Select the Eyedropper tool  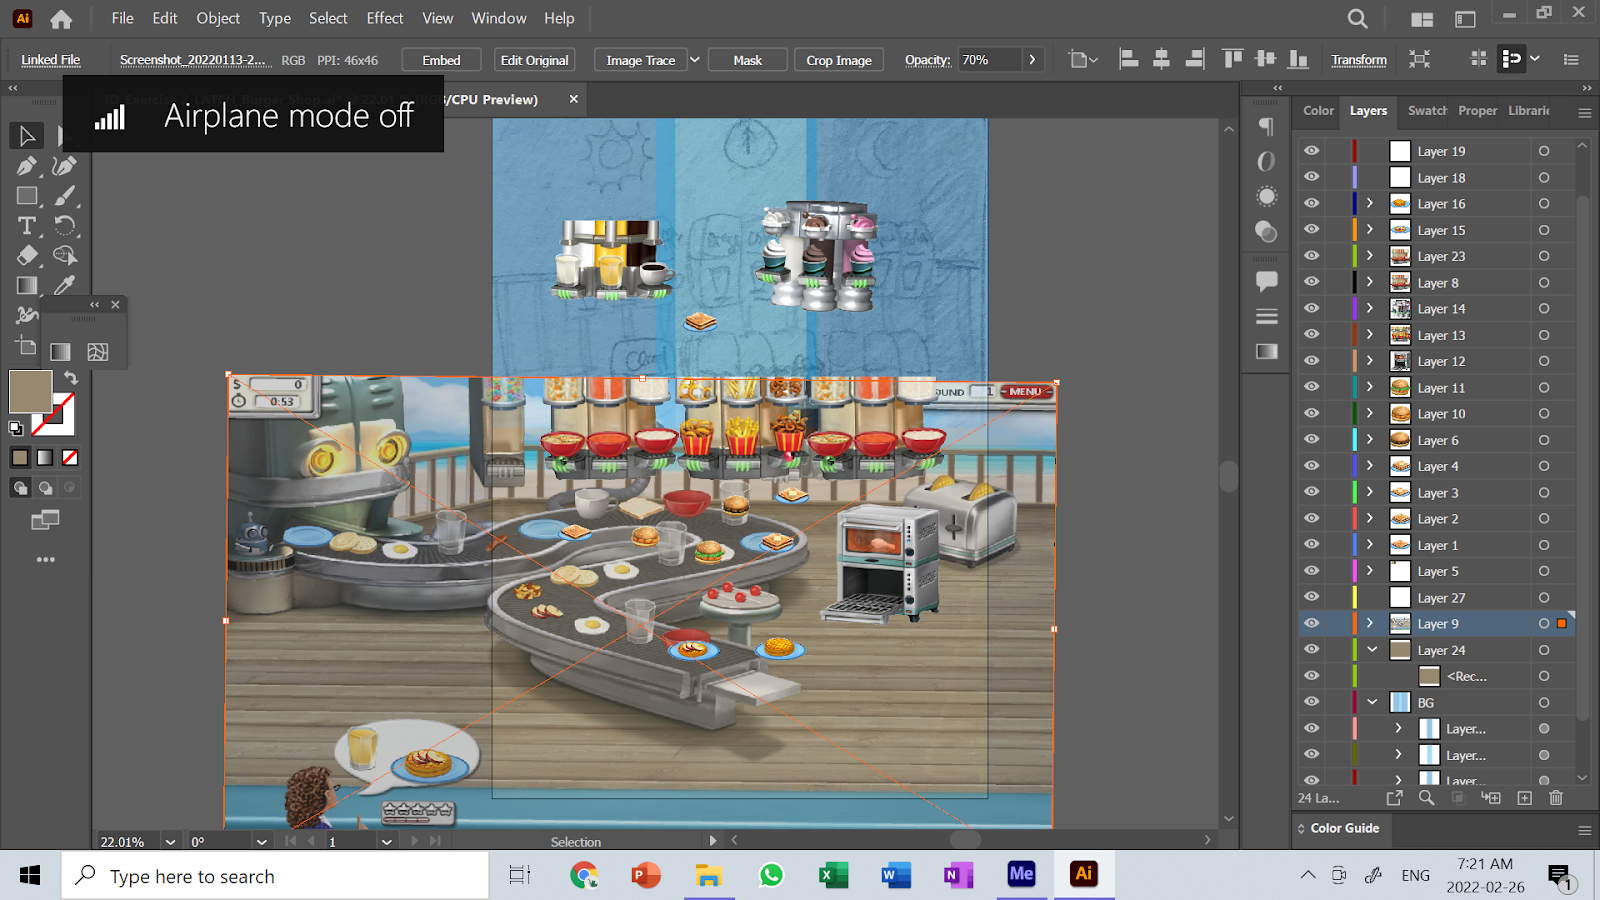(65, 285)
